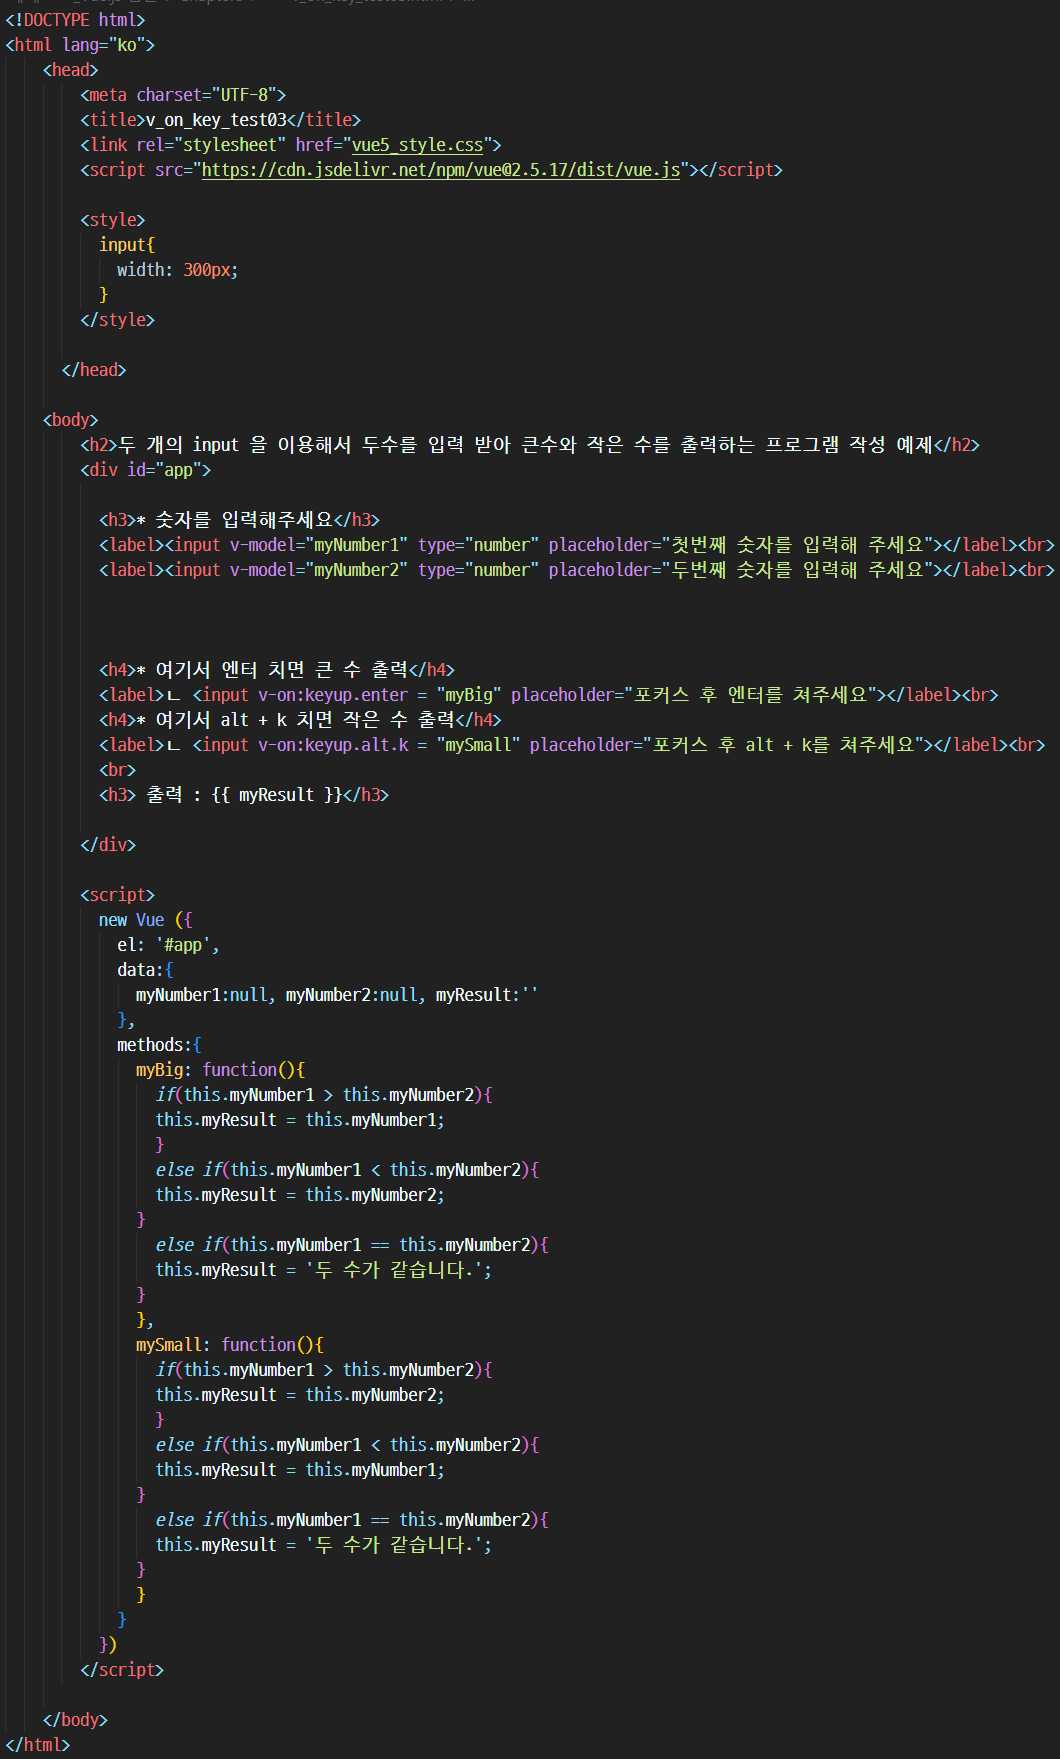Click the el: '#app', line
Screen dimensions: 1060x1759
[169, 945]
